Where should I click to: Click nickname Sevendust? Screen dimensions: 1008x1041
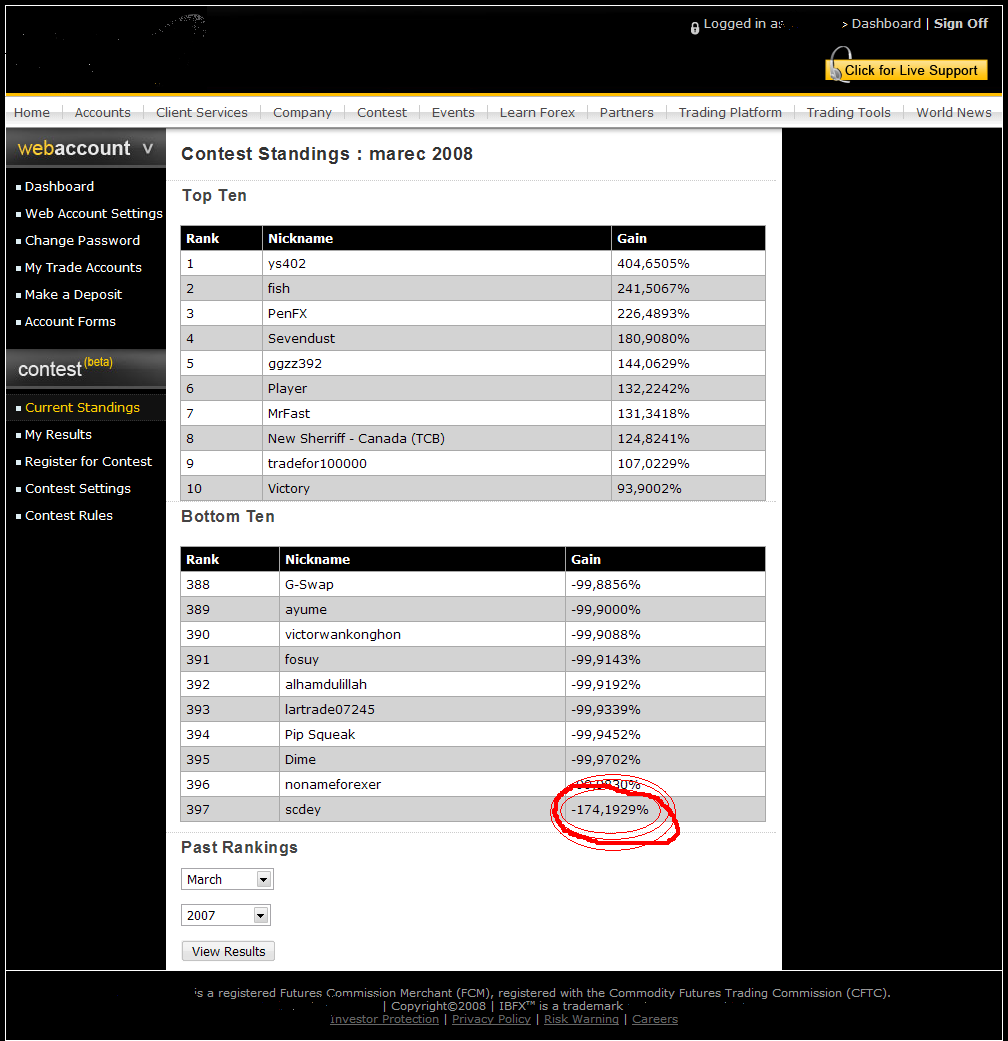tap(301, 339)
